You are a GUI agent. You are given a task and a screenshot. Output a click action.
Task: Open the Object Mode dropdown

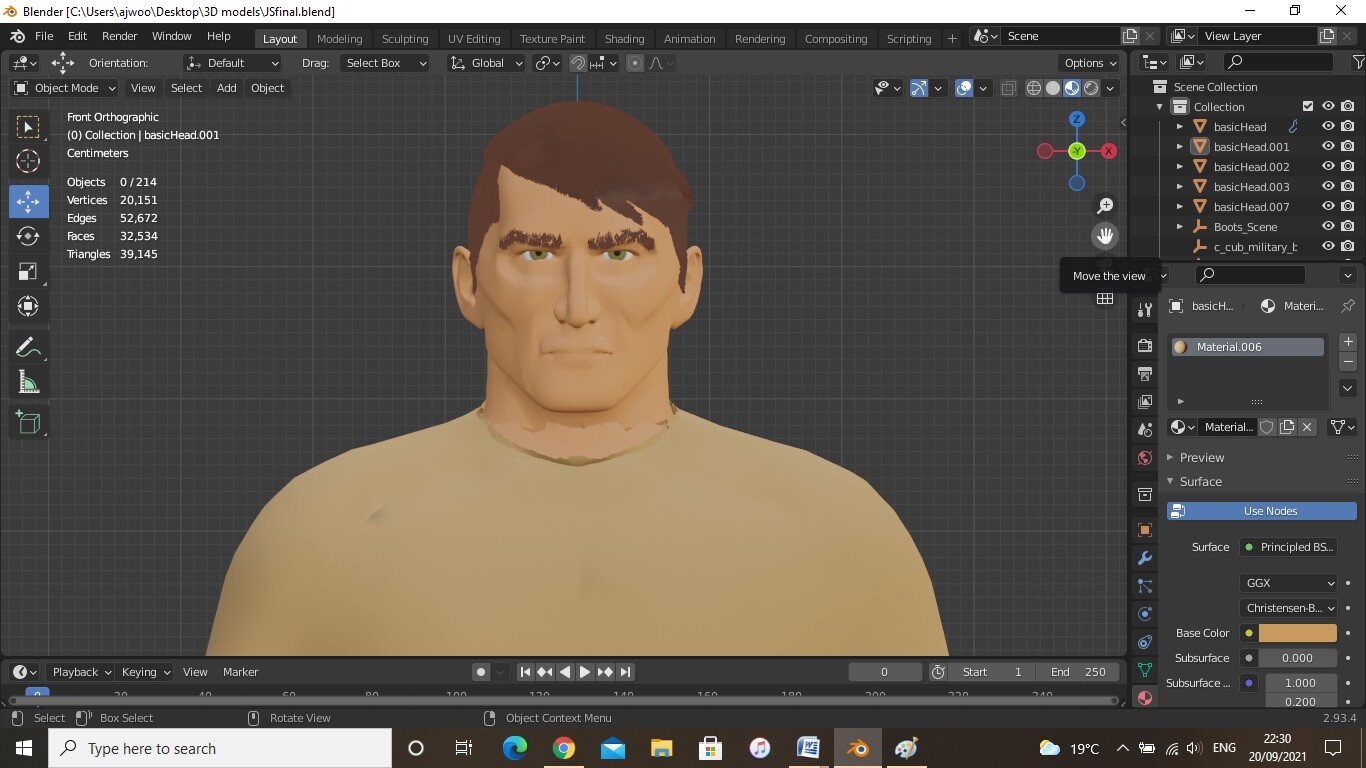click(x=65, y=88)
